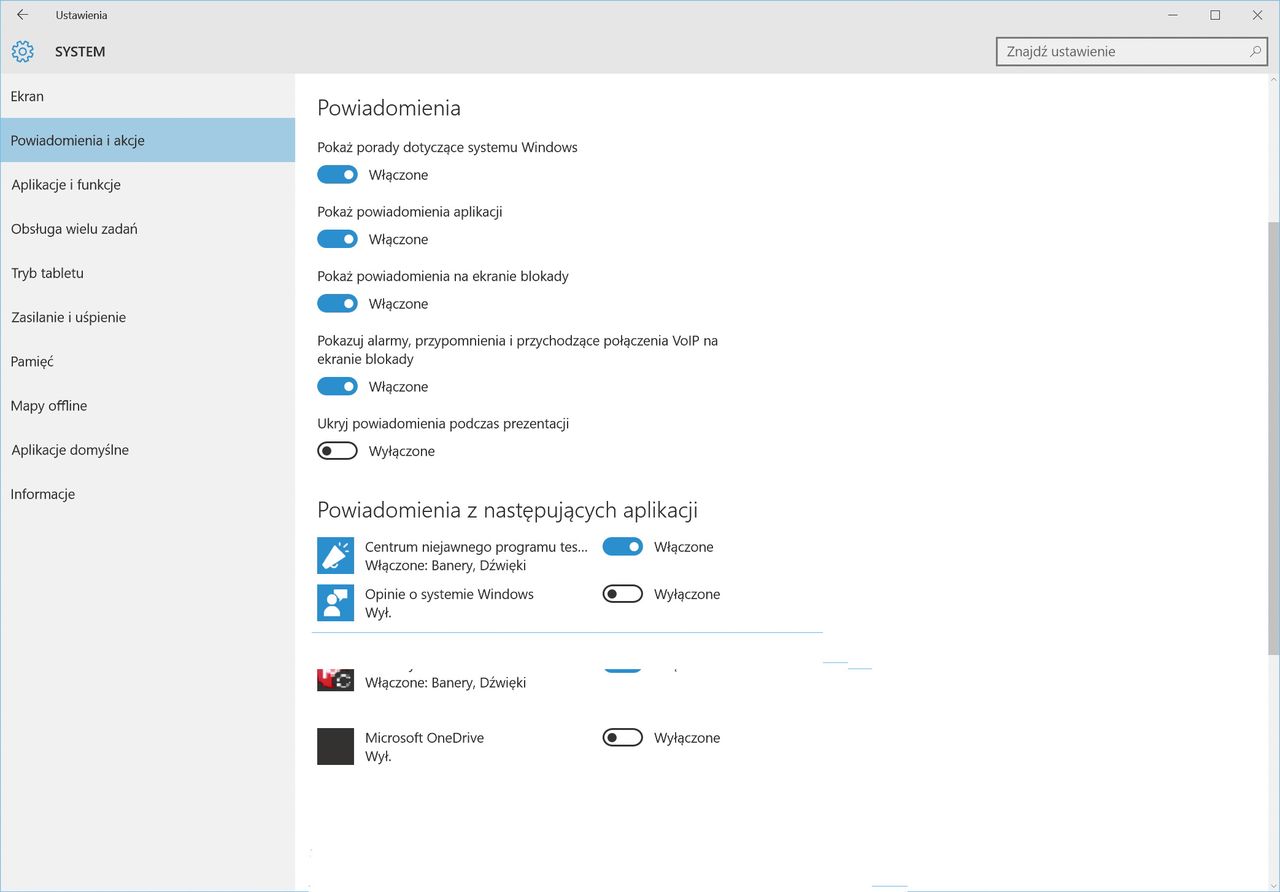Toggle alarms and VoIP calls lock screen switch
Screen dimensions: 1280x892
pos(337,387)
